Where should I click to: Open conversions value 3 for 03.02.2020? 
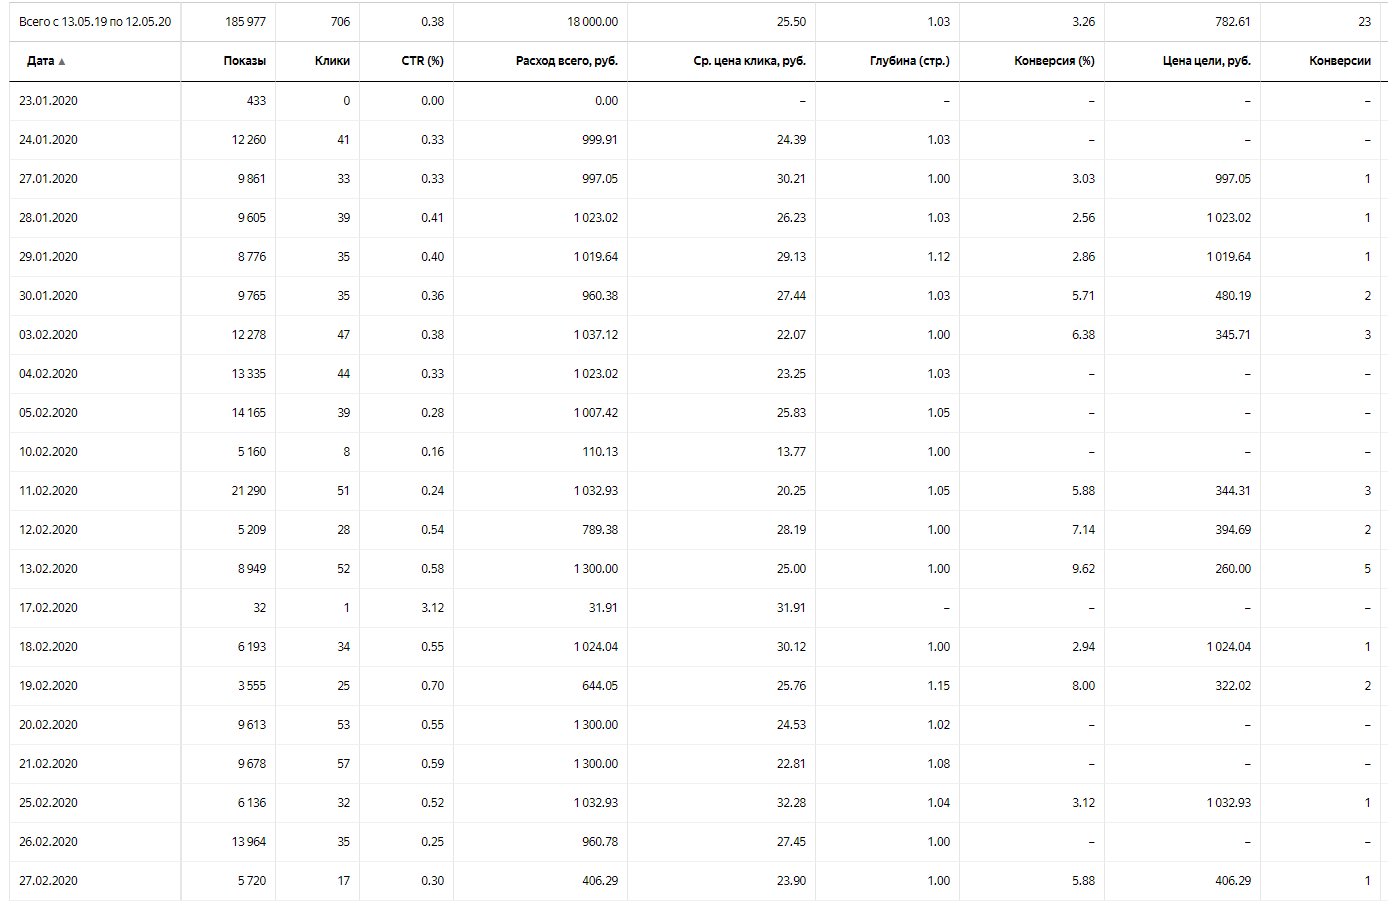[x=1368, y=335]
